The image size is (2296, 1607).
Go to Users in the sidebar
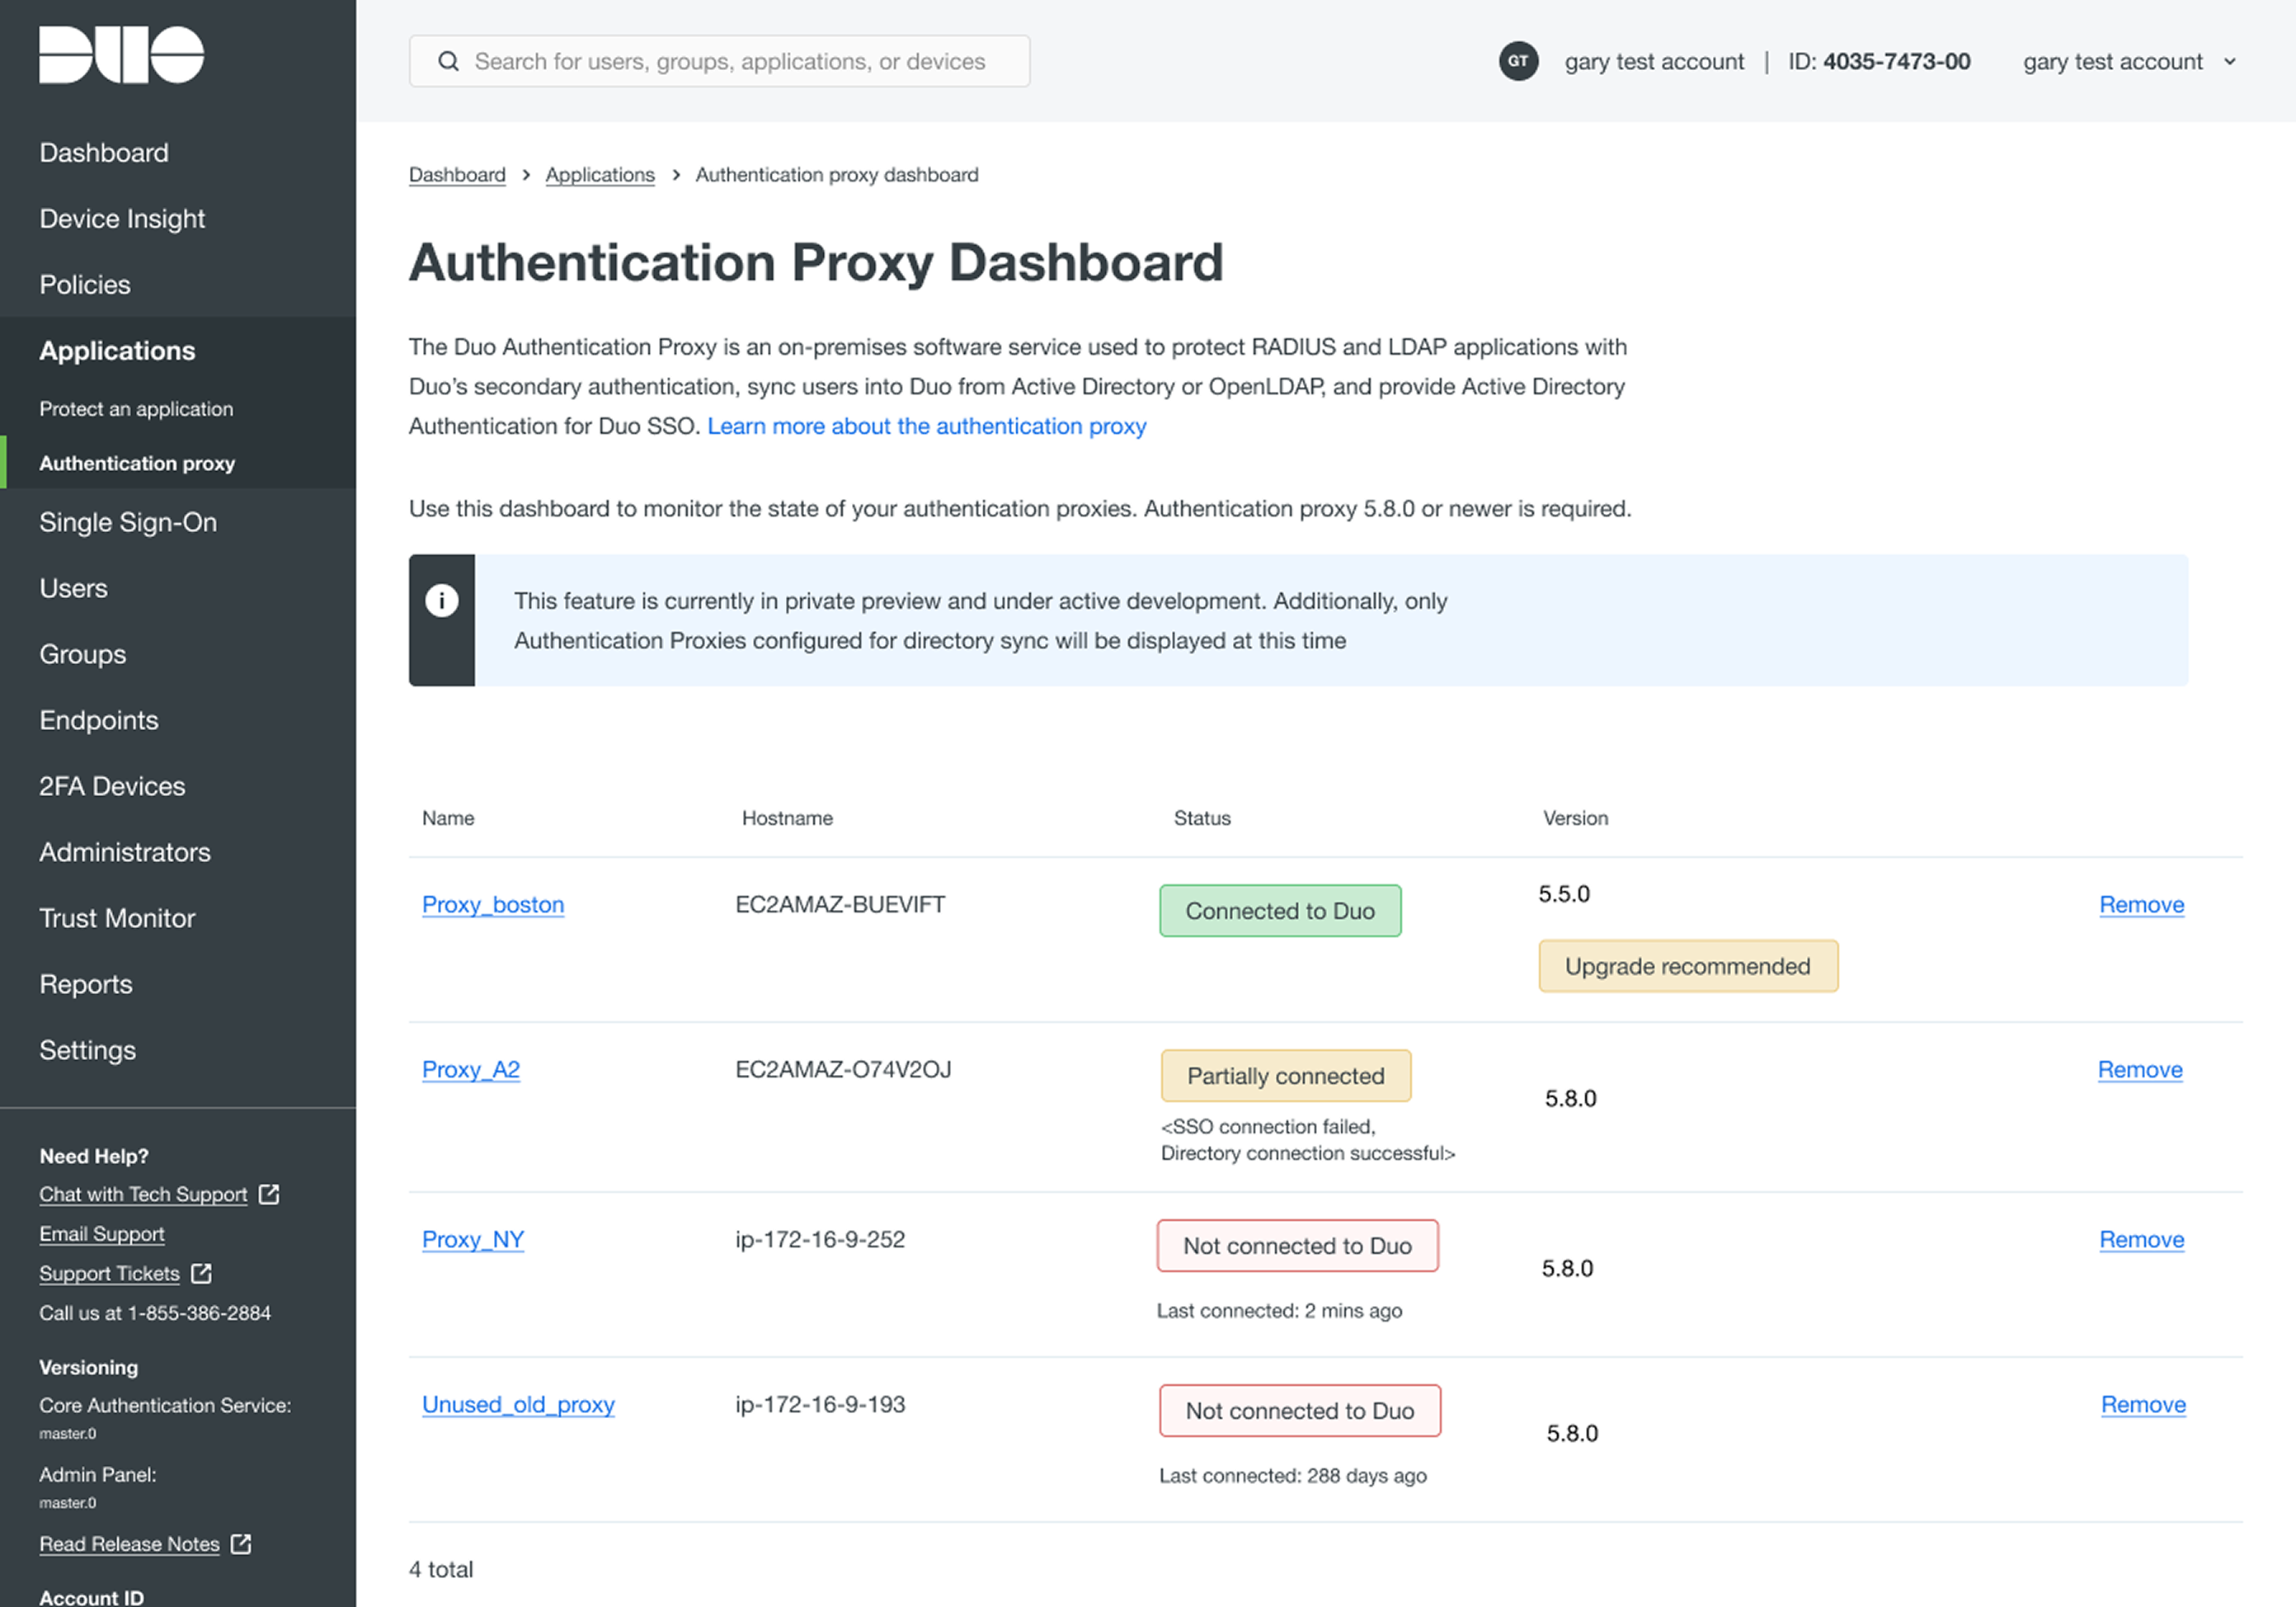73,588
